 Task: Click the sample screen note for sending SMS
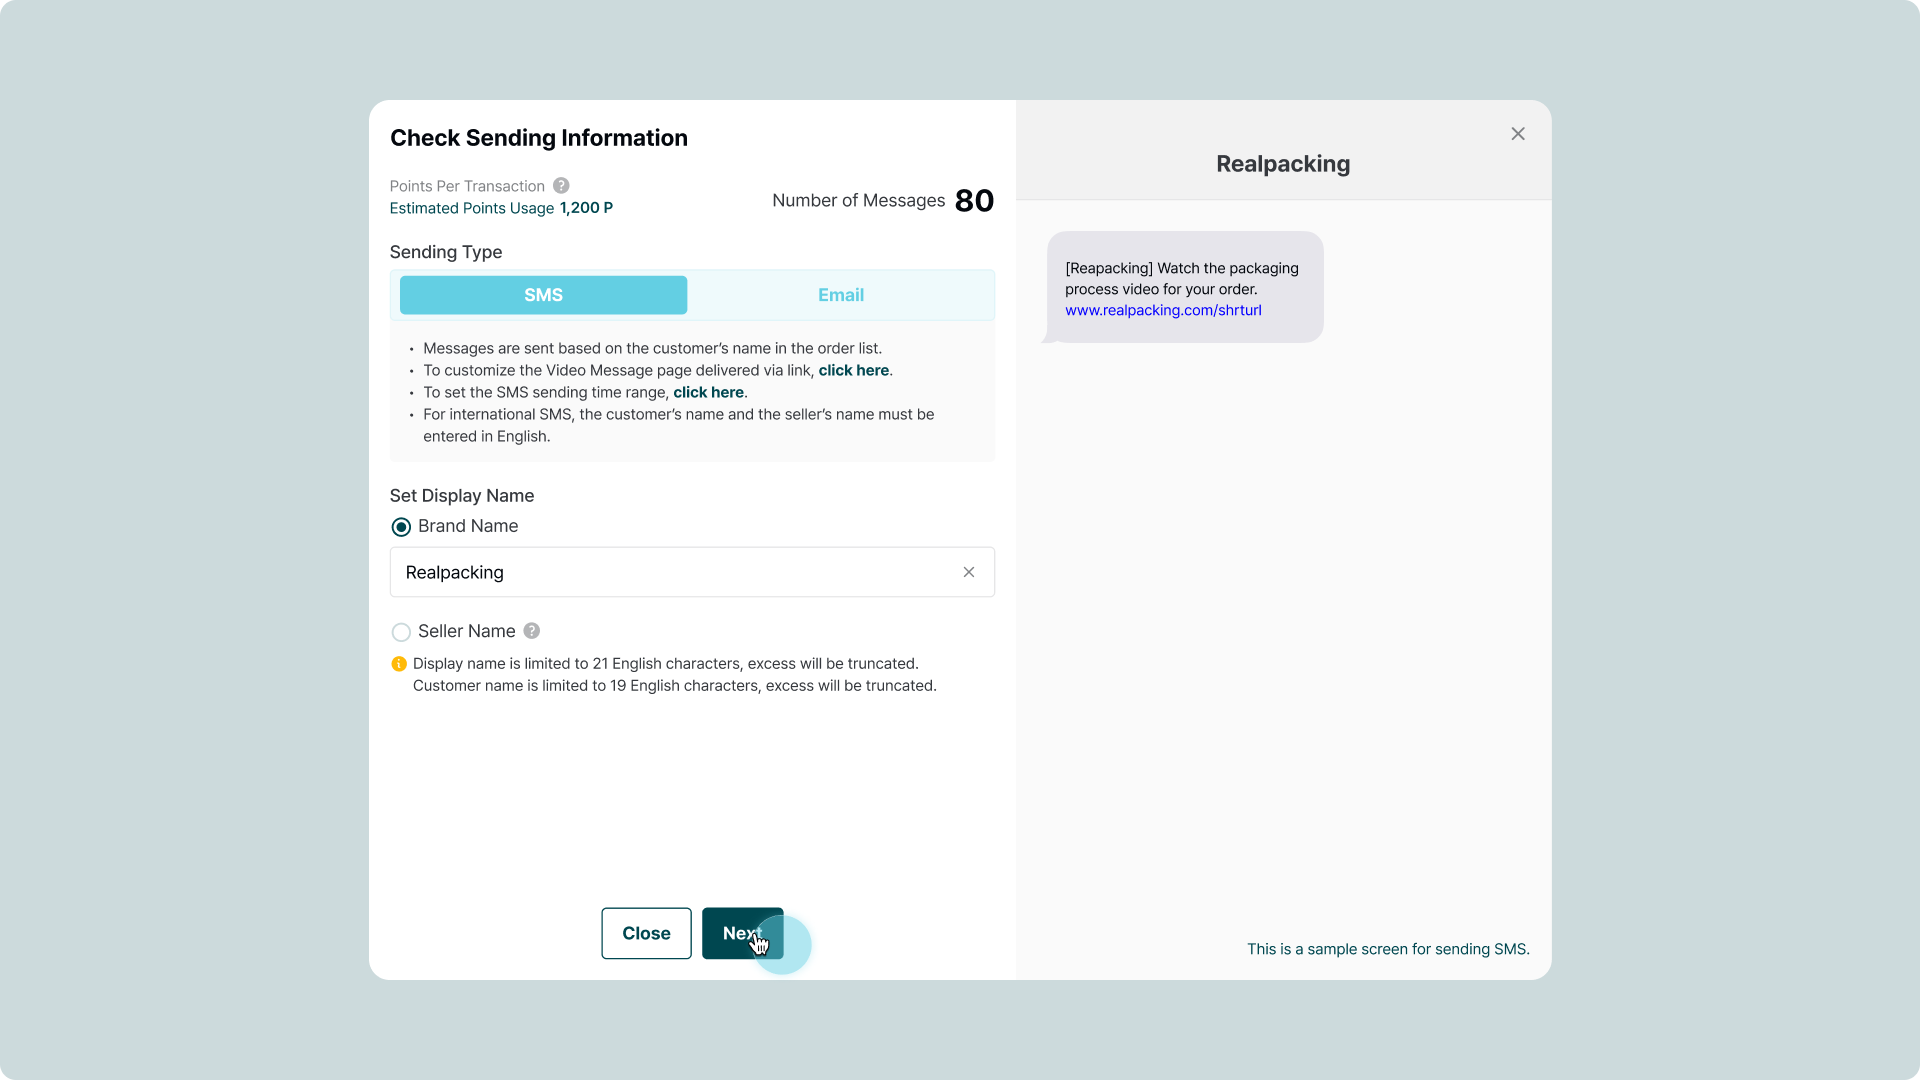(1387, 949)
